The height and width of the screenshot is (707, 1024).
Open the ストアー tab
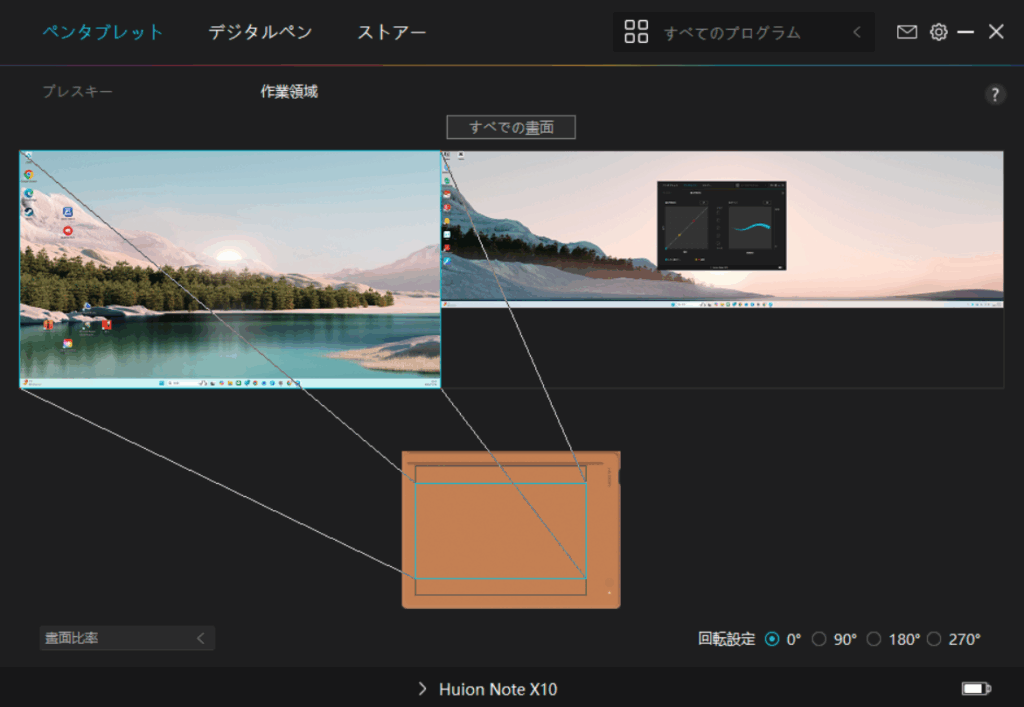(x=391, y=32)
